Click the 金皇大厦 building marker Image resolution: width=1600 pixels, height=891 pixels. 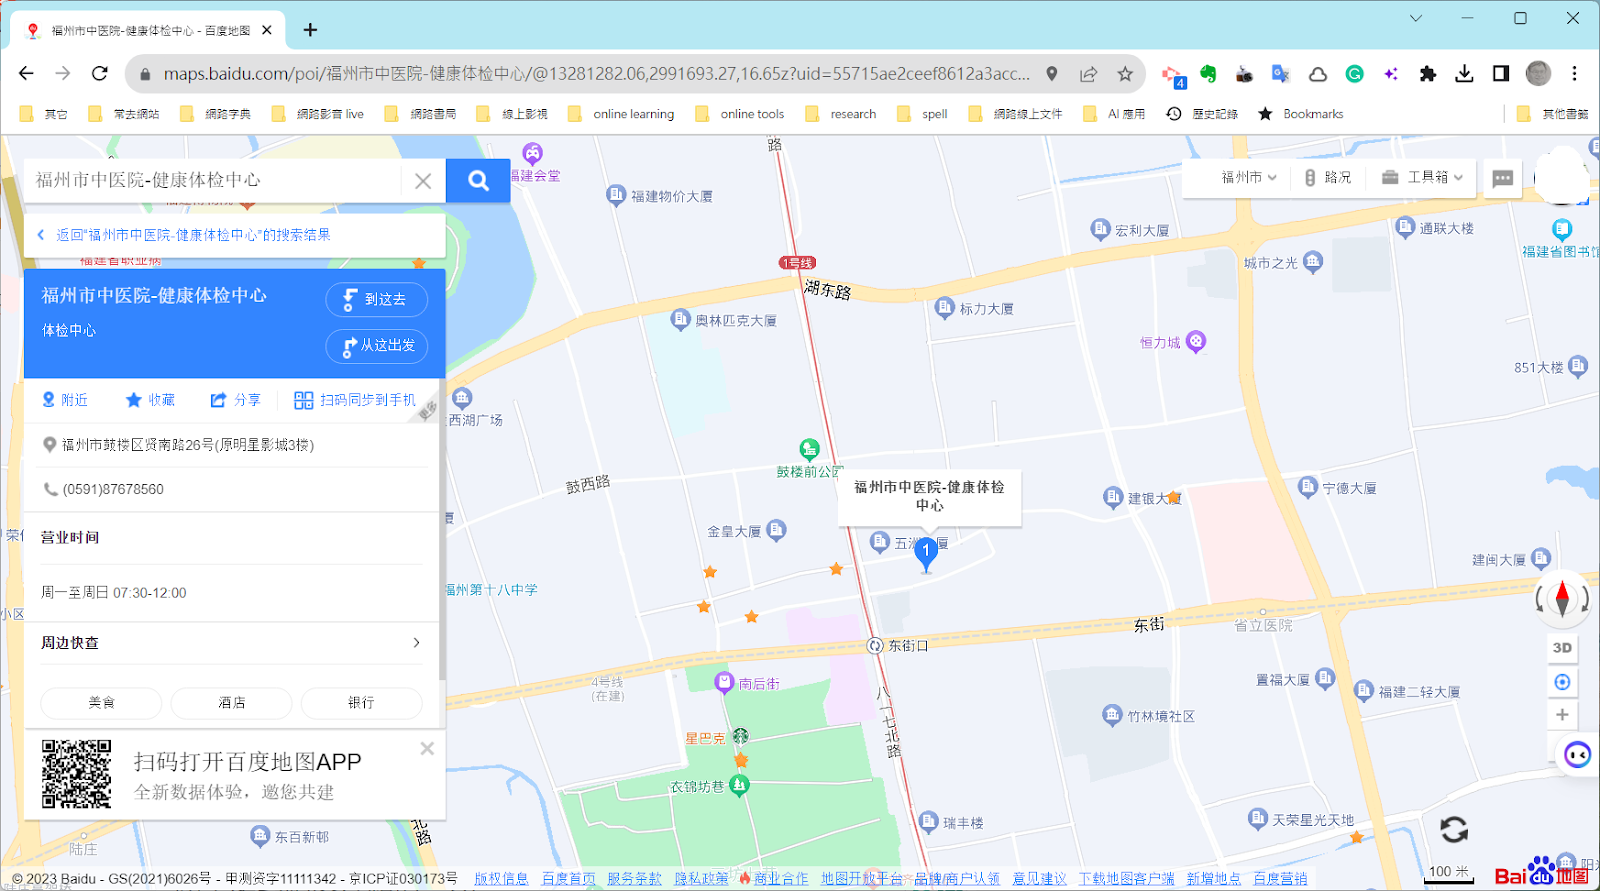(776, 530)
